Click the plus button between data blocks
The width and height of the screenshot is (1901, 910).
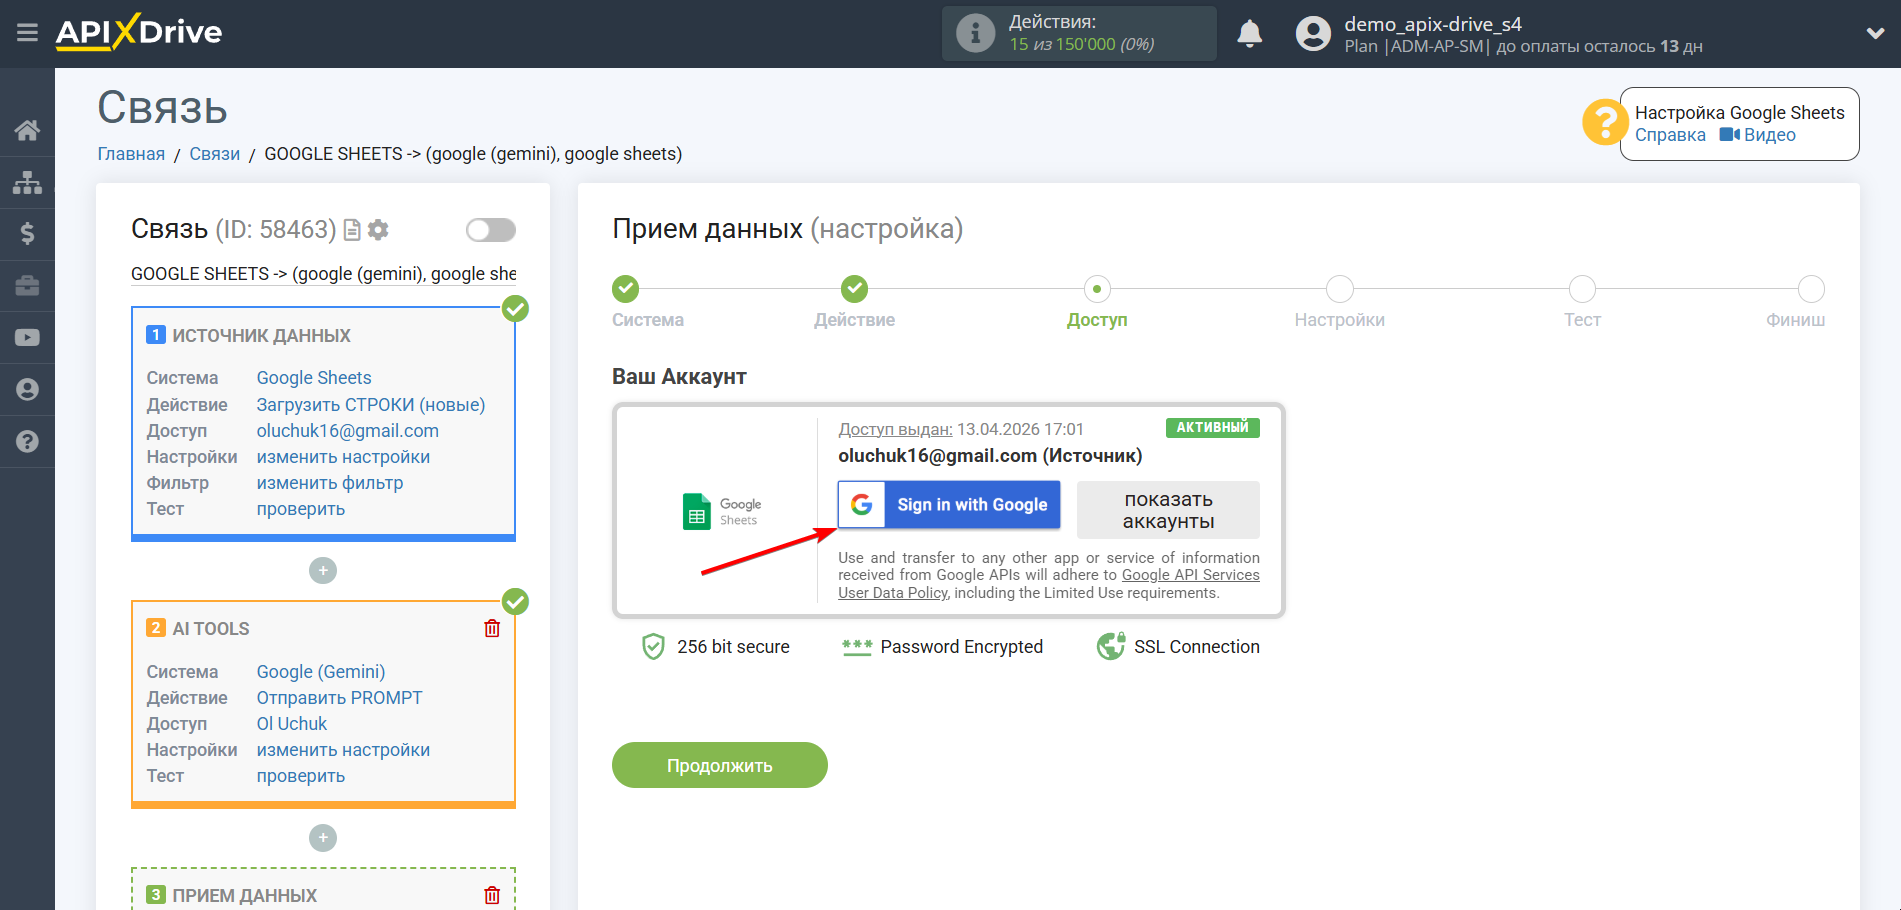(322, 570)
